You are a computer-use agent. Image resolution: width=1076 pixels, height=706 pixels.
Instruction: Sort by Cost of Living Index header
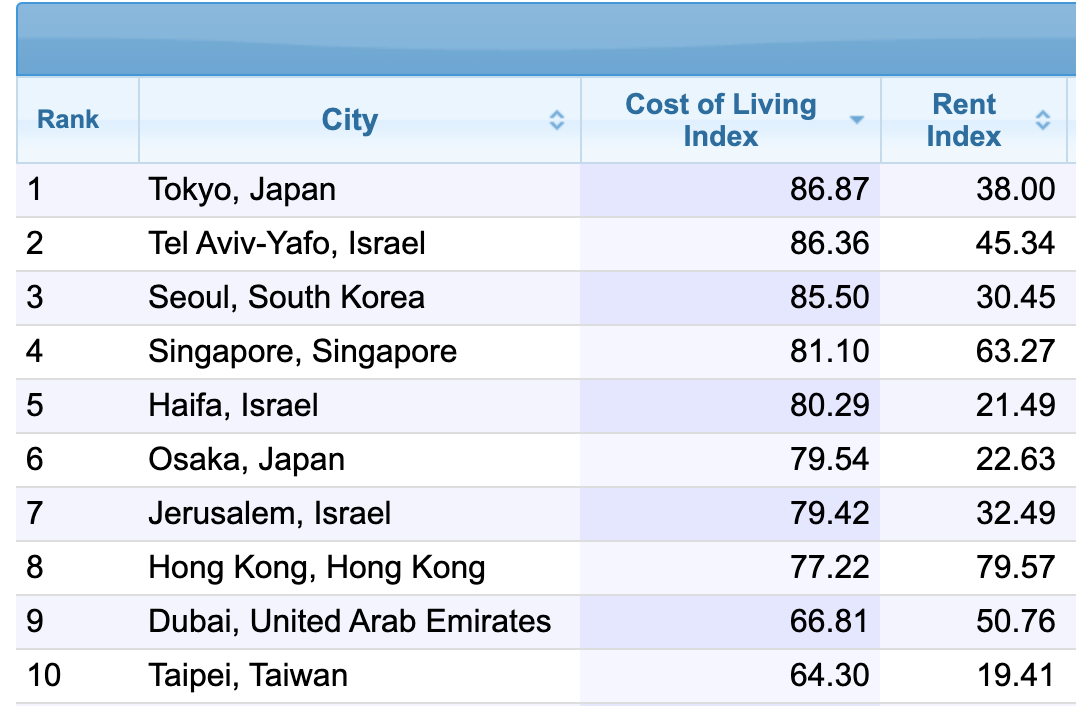(720, 121)
